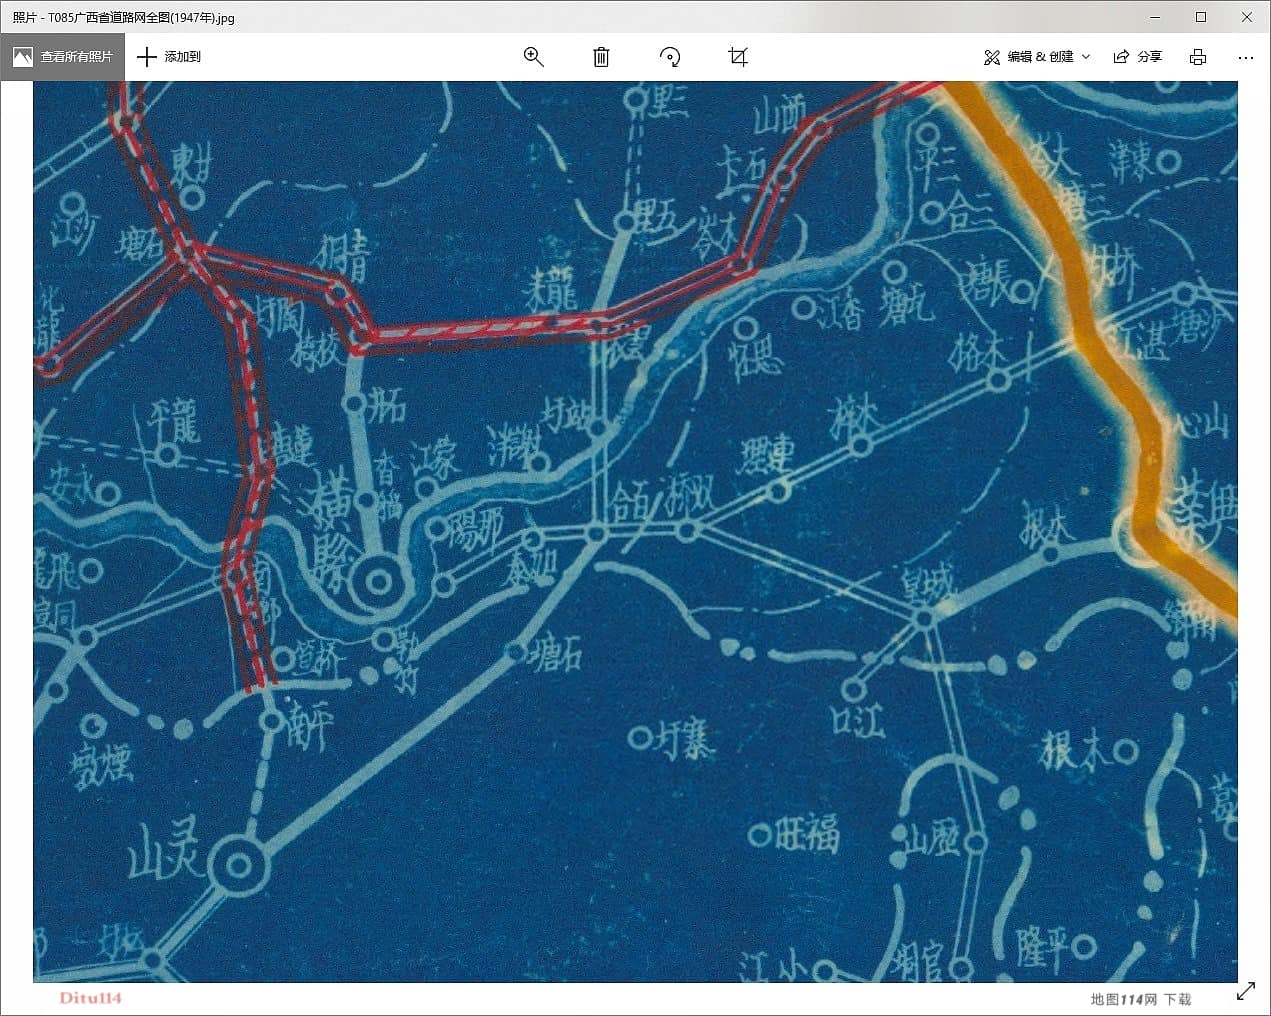
Task: Expand the chevron next to 编辑 & 创建
Action: point(1086,57)
